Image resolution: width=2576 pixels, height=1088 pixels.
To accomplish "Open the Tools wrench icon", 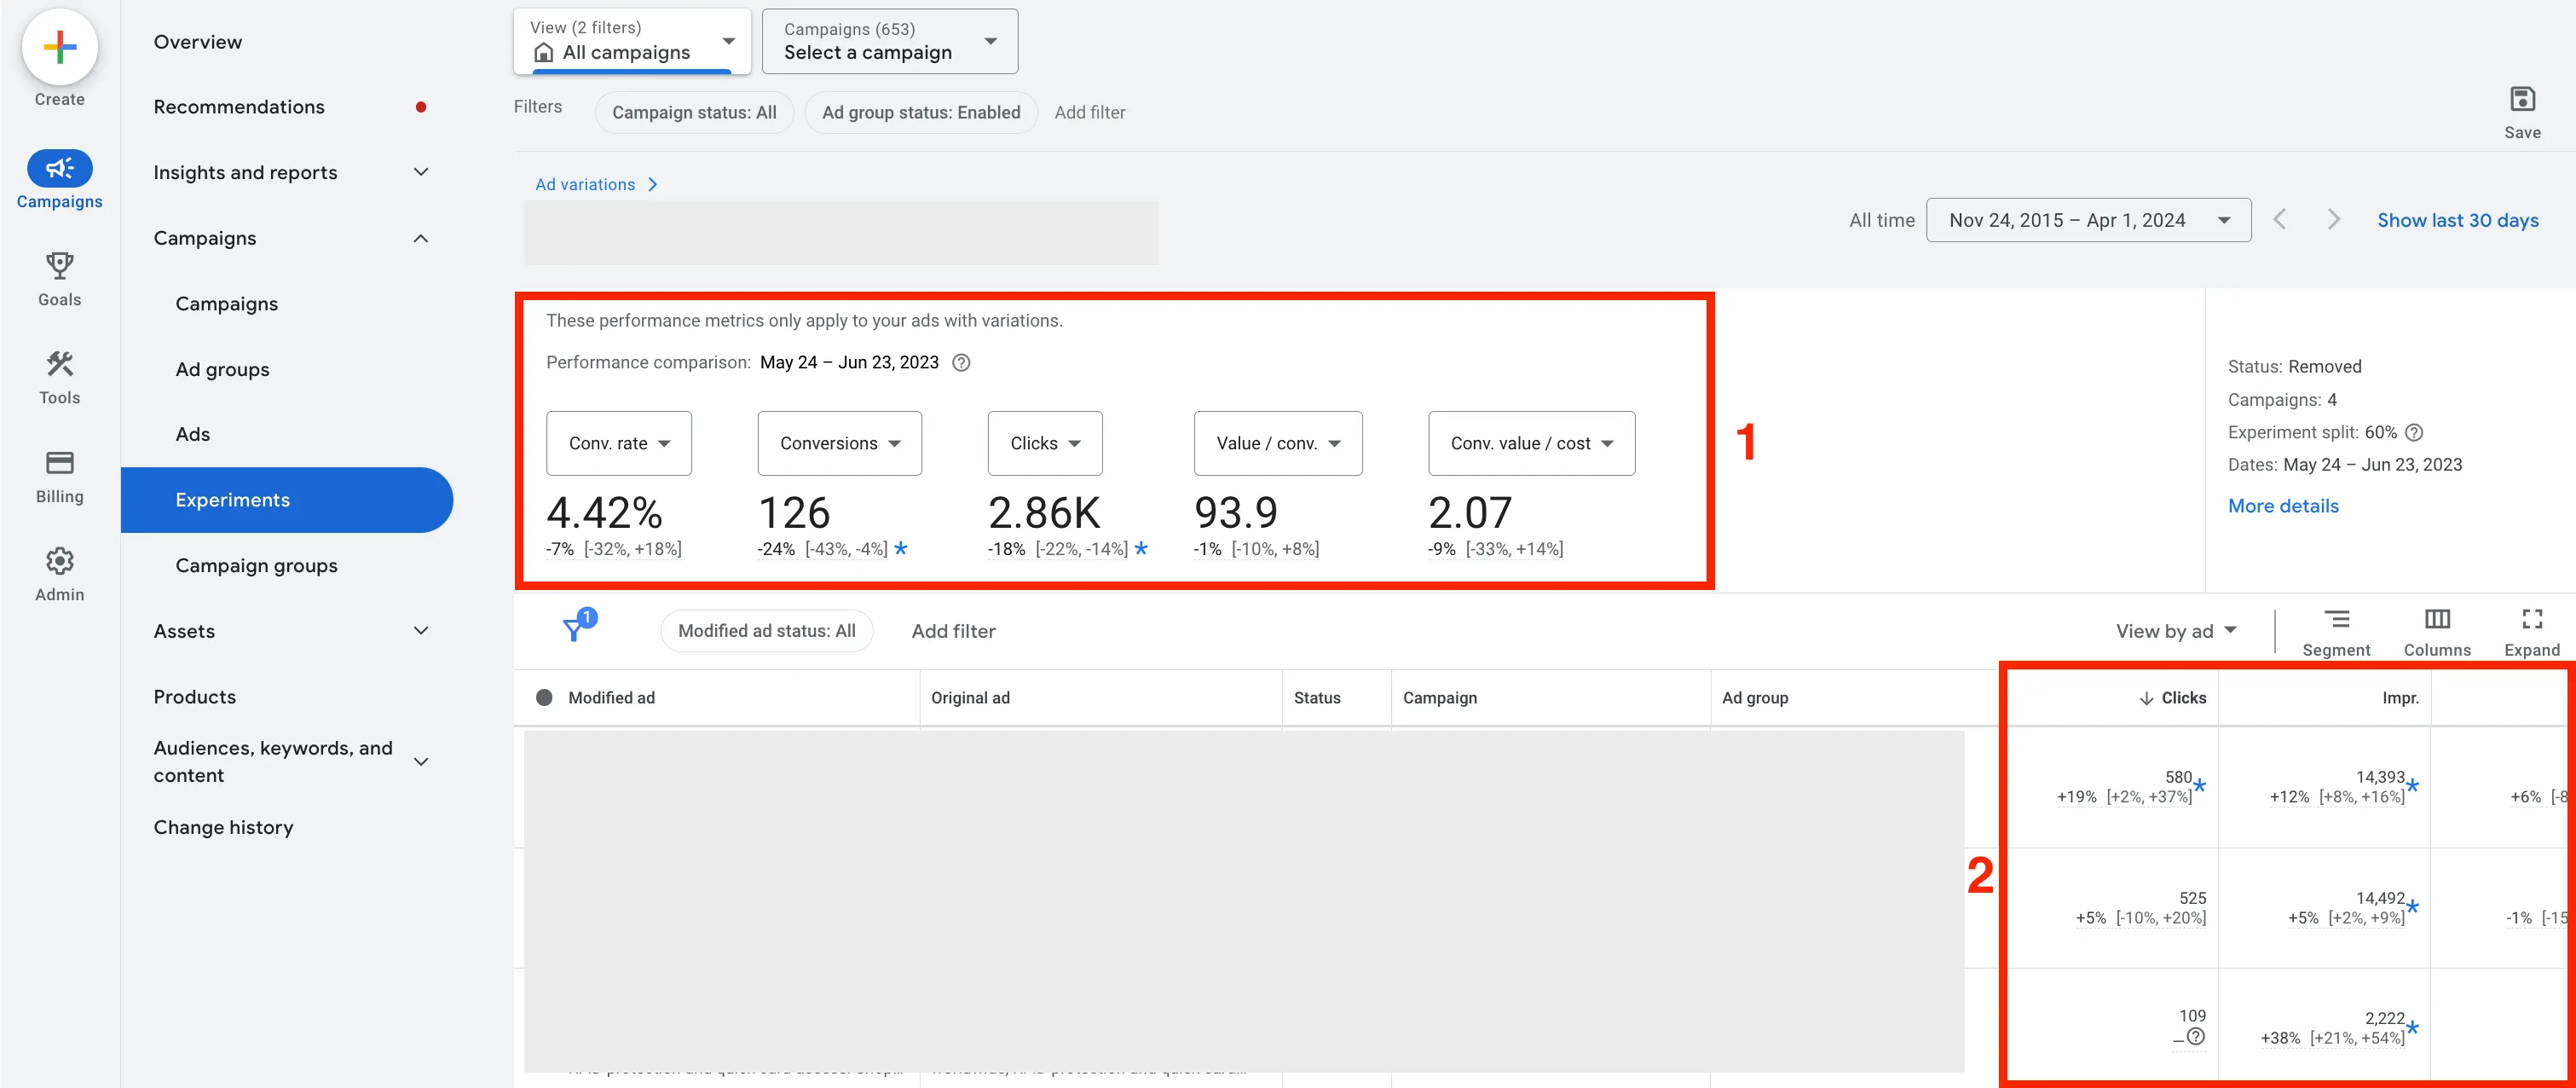I will 60,364.
